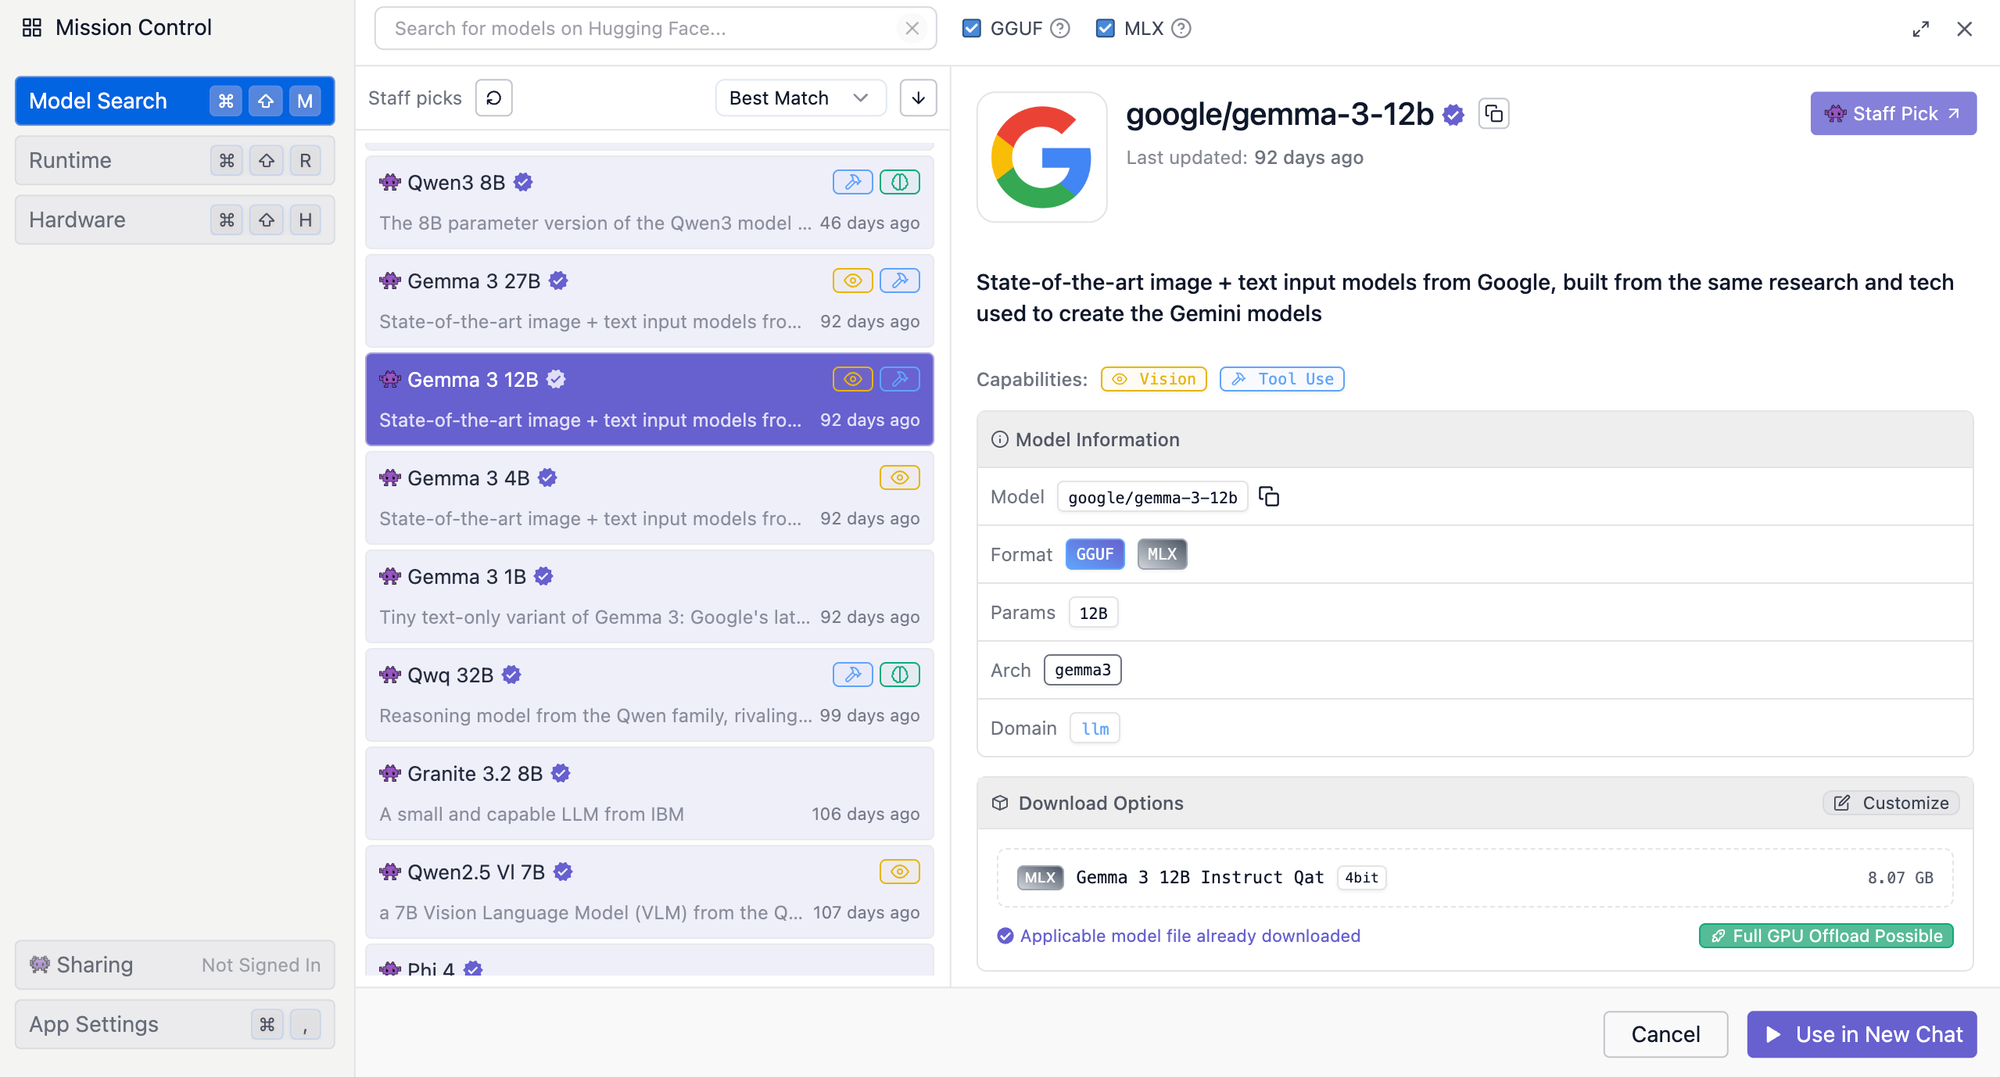The width and height of the screenshot is (2000, 1077).
Task: Click 'Applicable model file already downloaded' text
Action: pyautogui.click(x=1190, y=936)
